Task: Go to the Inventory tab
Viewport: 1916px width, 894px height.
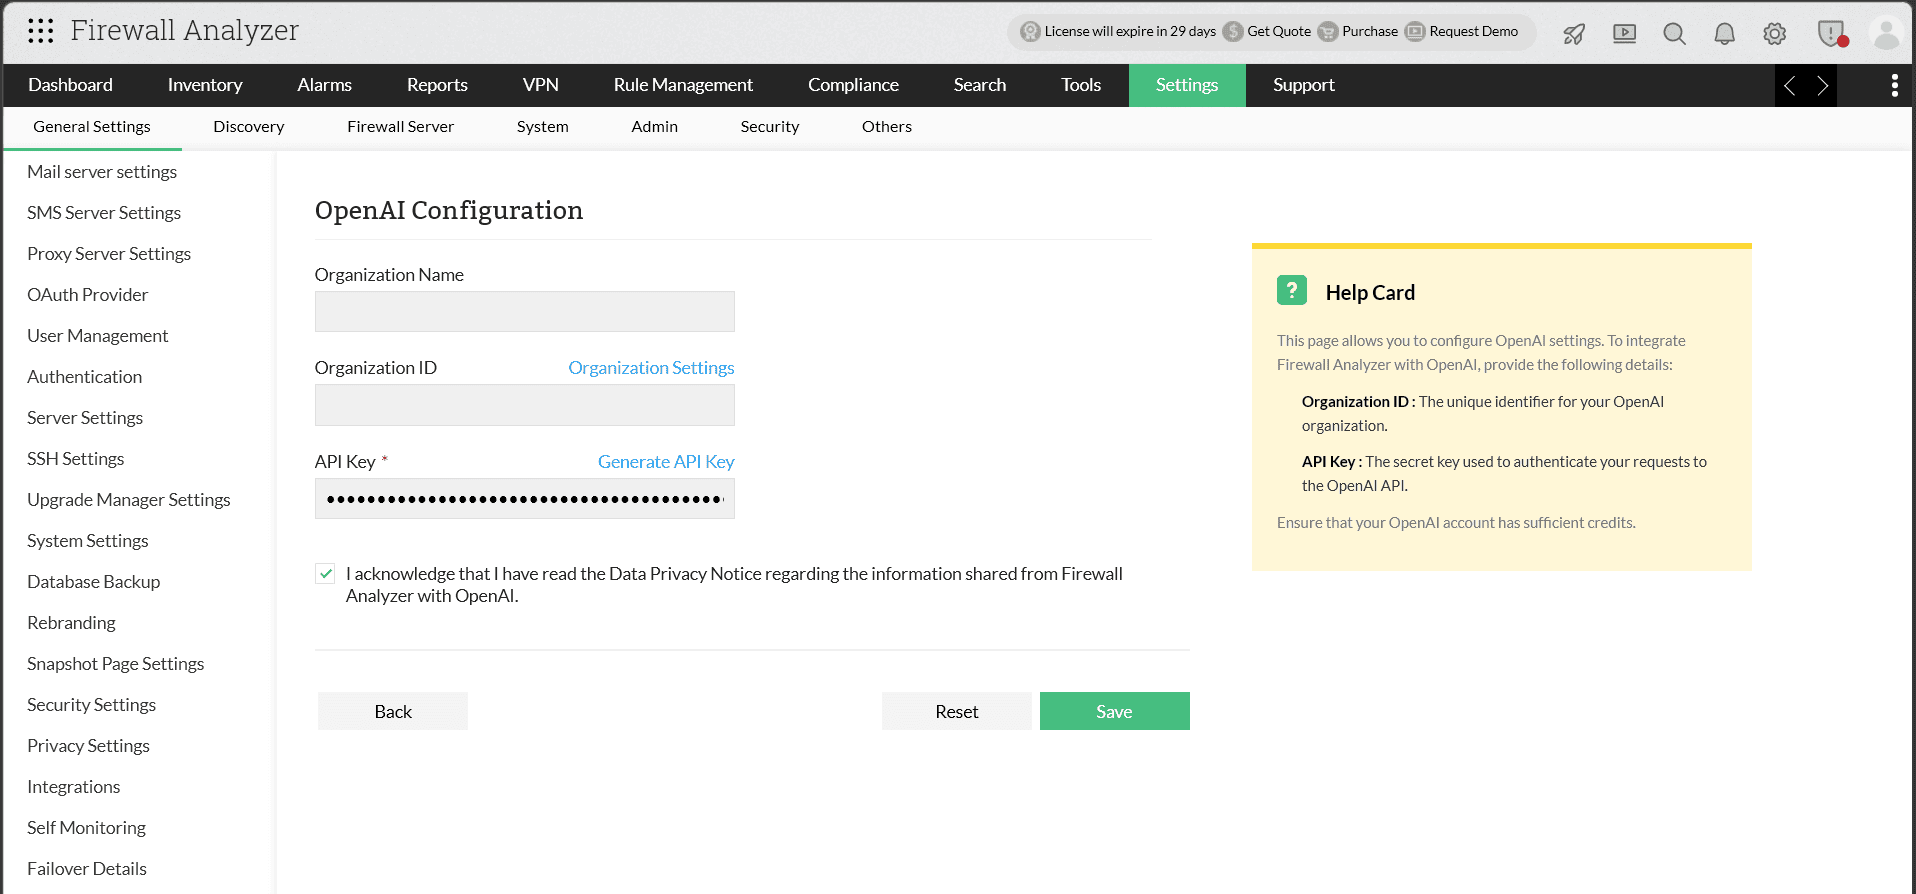Action: click(205, 85)
